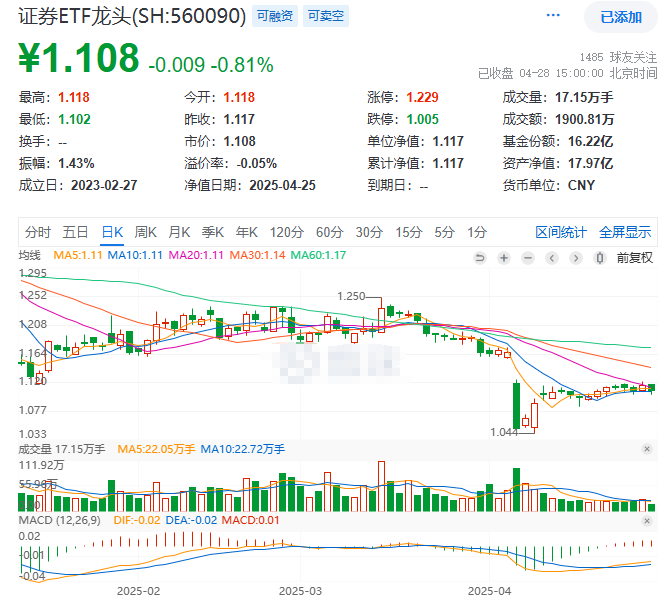Click the 可融资 tag
The width and height of the screenshot is (667, 607).
coord(273,17)
